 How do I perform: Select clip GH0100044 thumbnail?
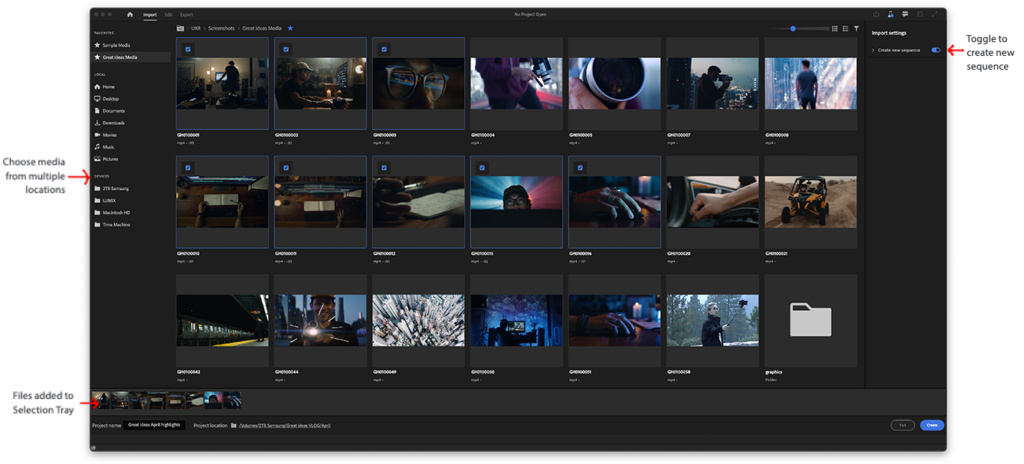pyautogui.click(x=321, y=320)
